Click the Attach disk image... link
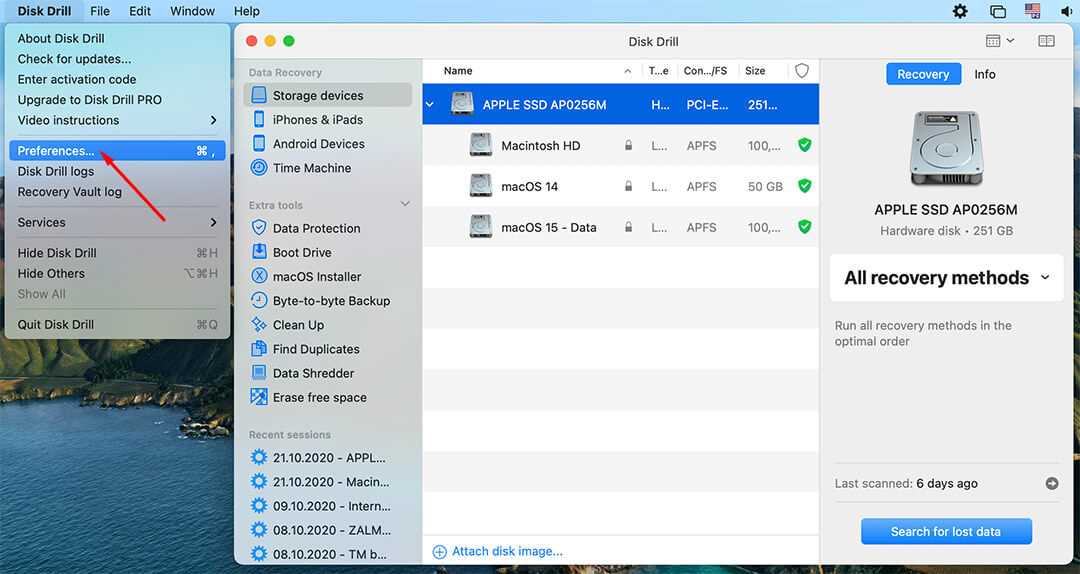 (x=498, y=551)
